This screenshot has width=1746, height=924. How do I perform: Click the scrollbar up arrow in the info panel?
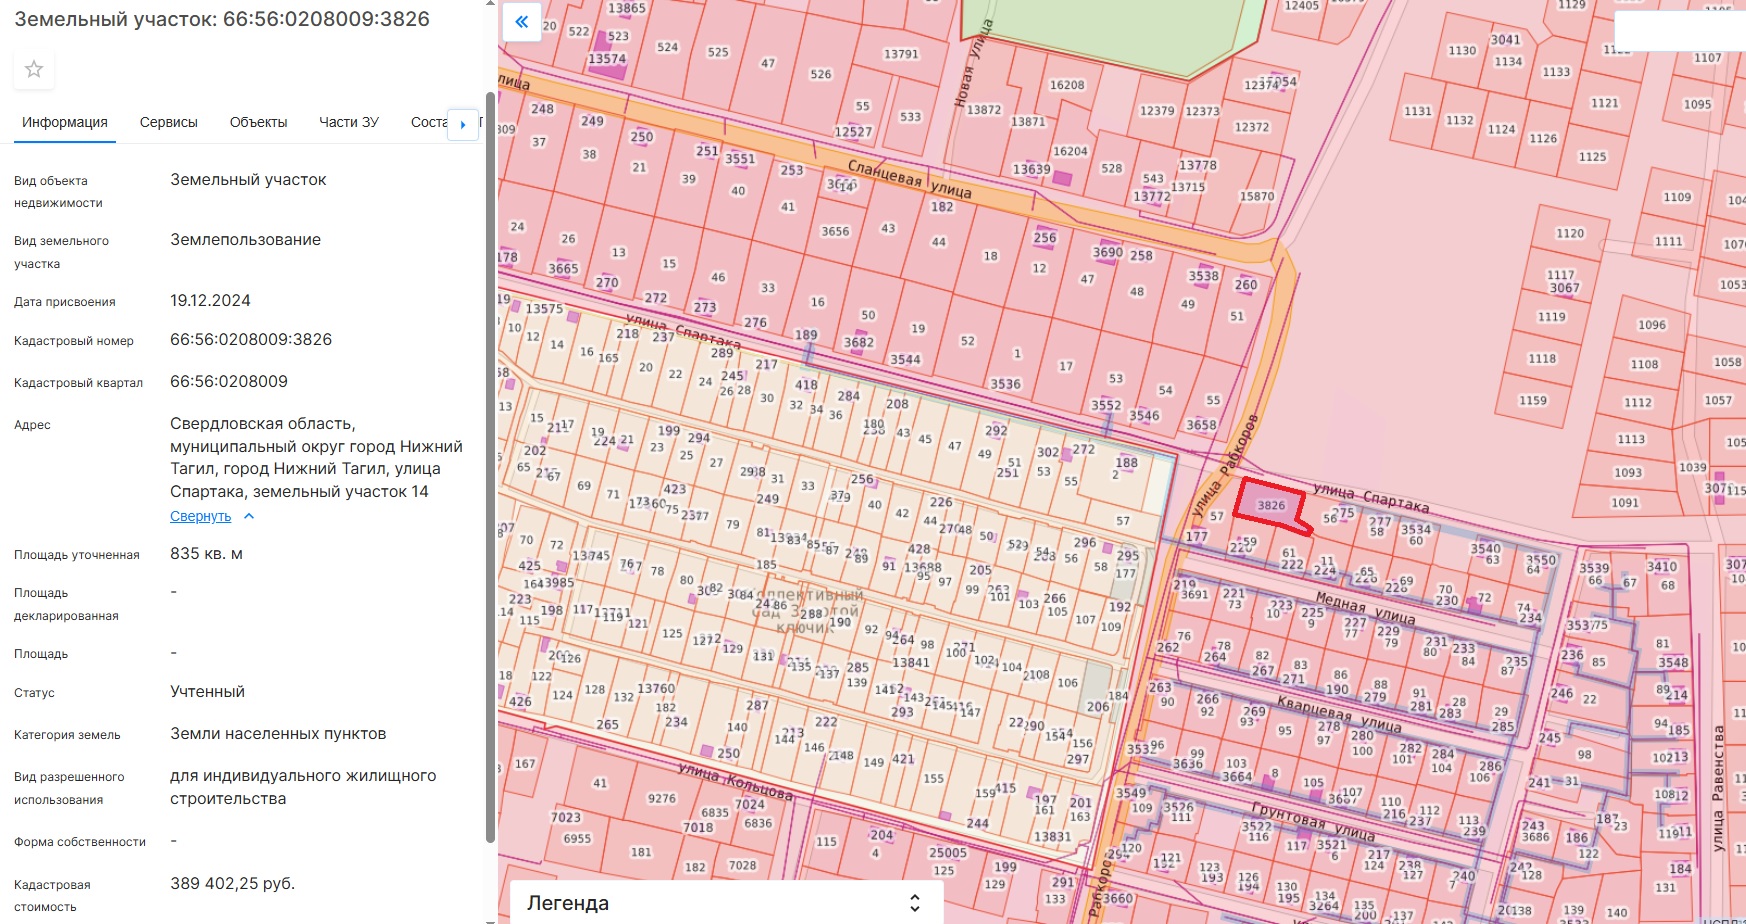[490, 4]
